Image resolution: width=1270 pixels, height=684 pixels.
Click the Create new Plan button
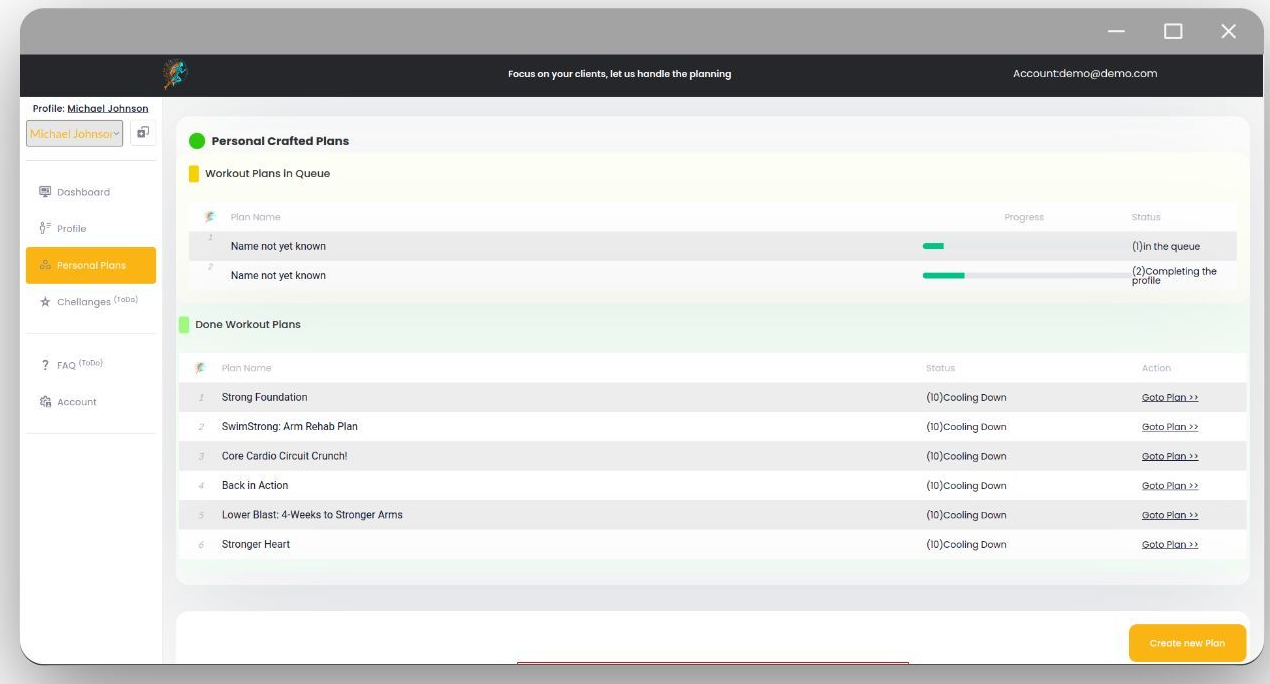pos(1187,643)
